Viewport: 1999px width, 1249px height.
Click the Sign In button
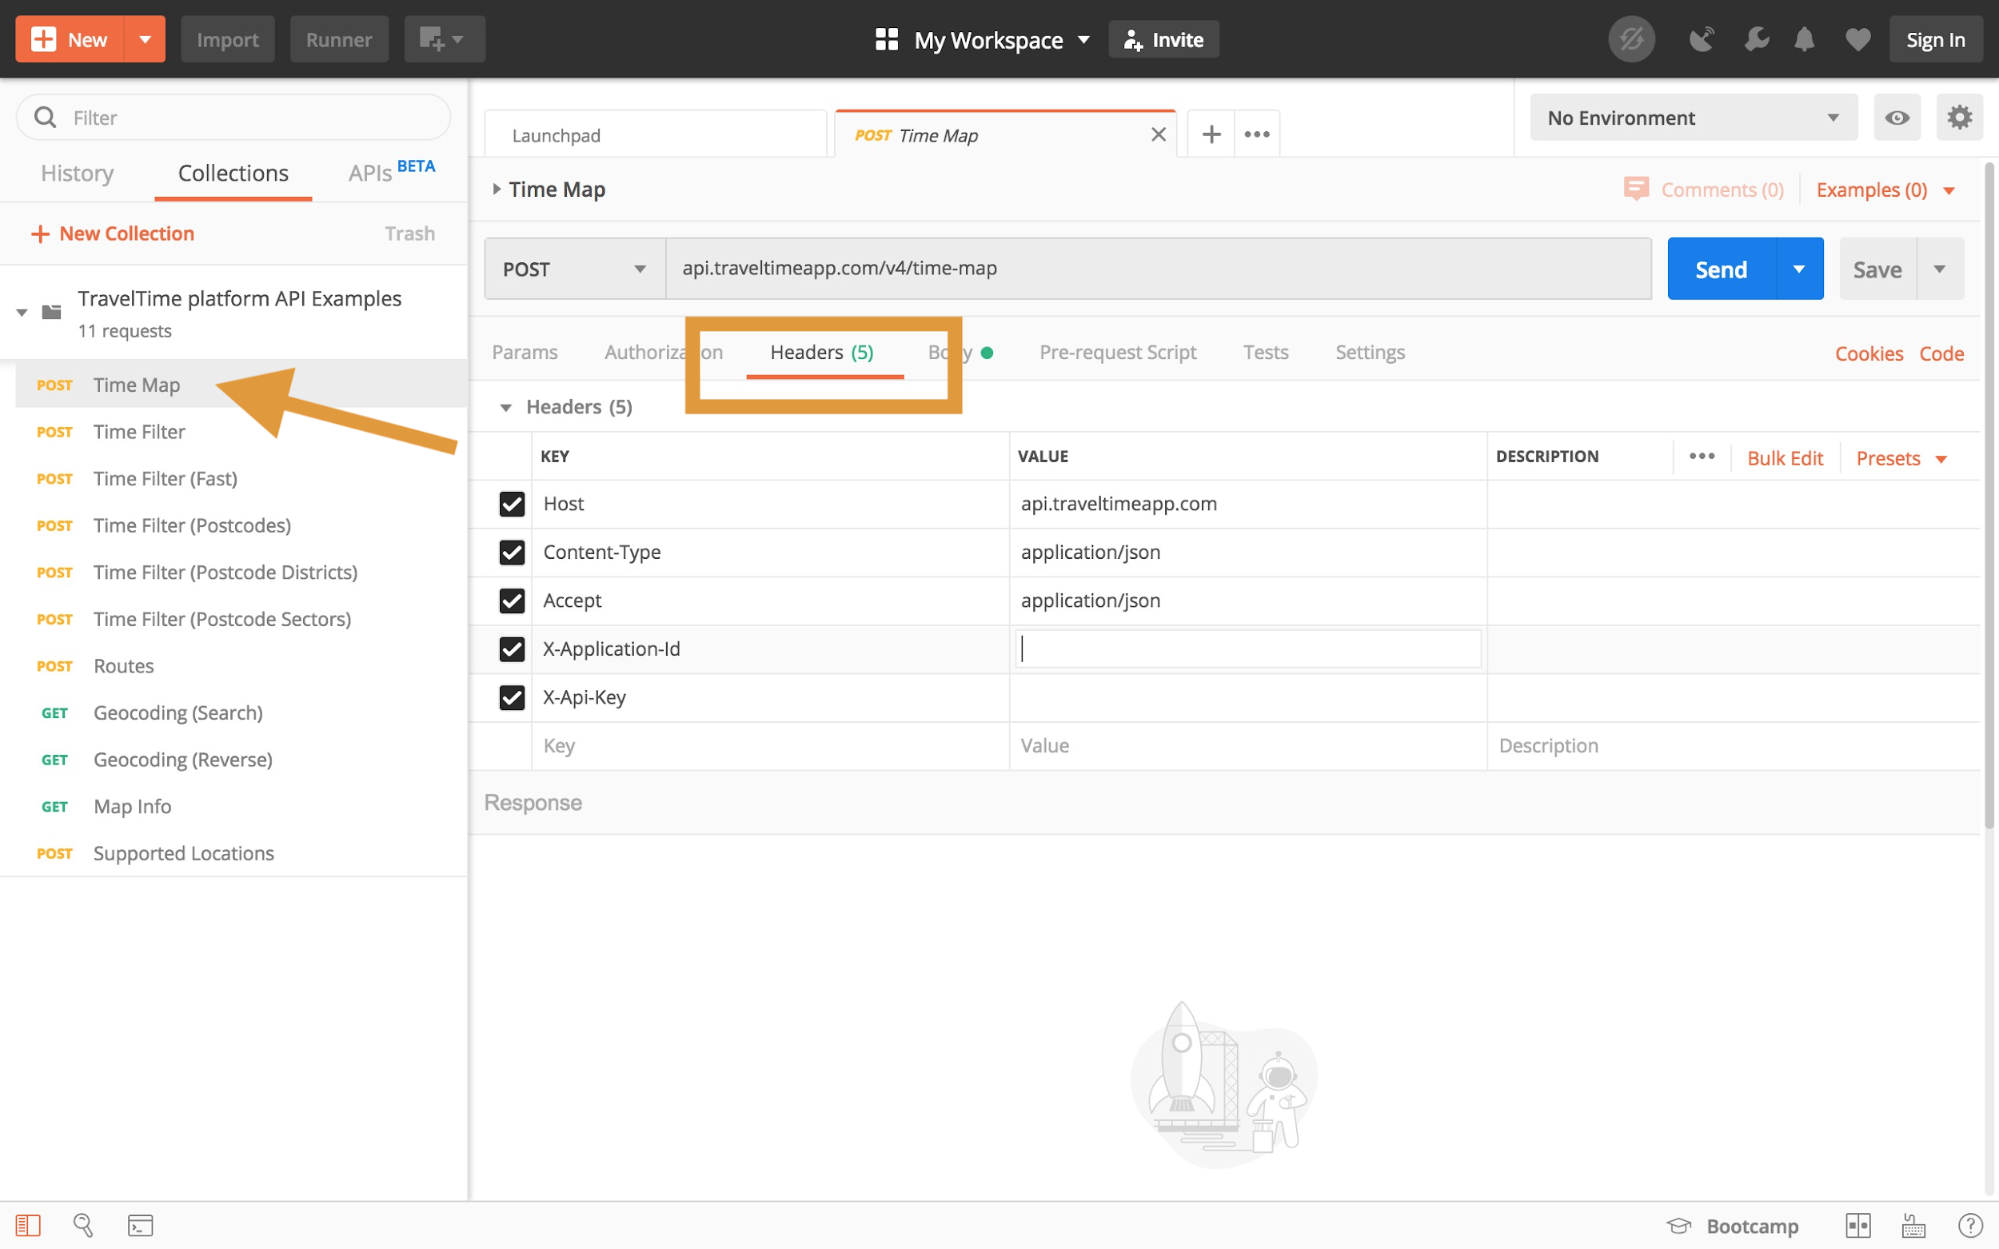[x=1935, y=39]
